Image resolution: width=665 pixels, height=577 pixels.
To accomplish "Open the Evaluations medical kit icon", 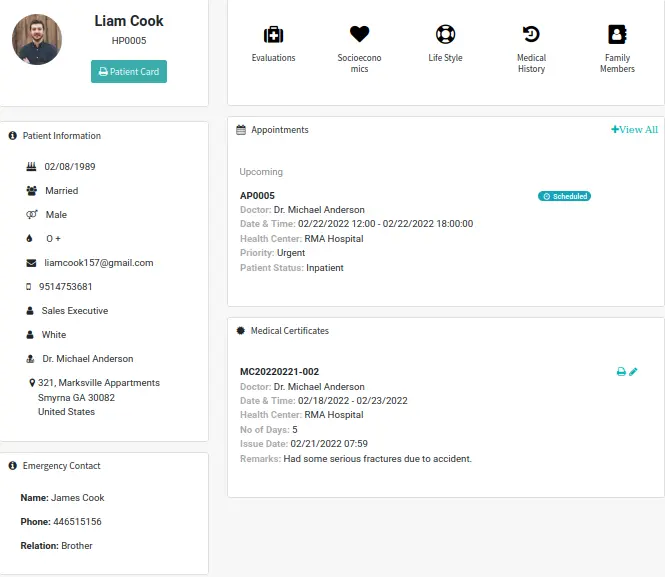I will [273, 35].
